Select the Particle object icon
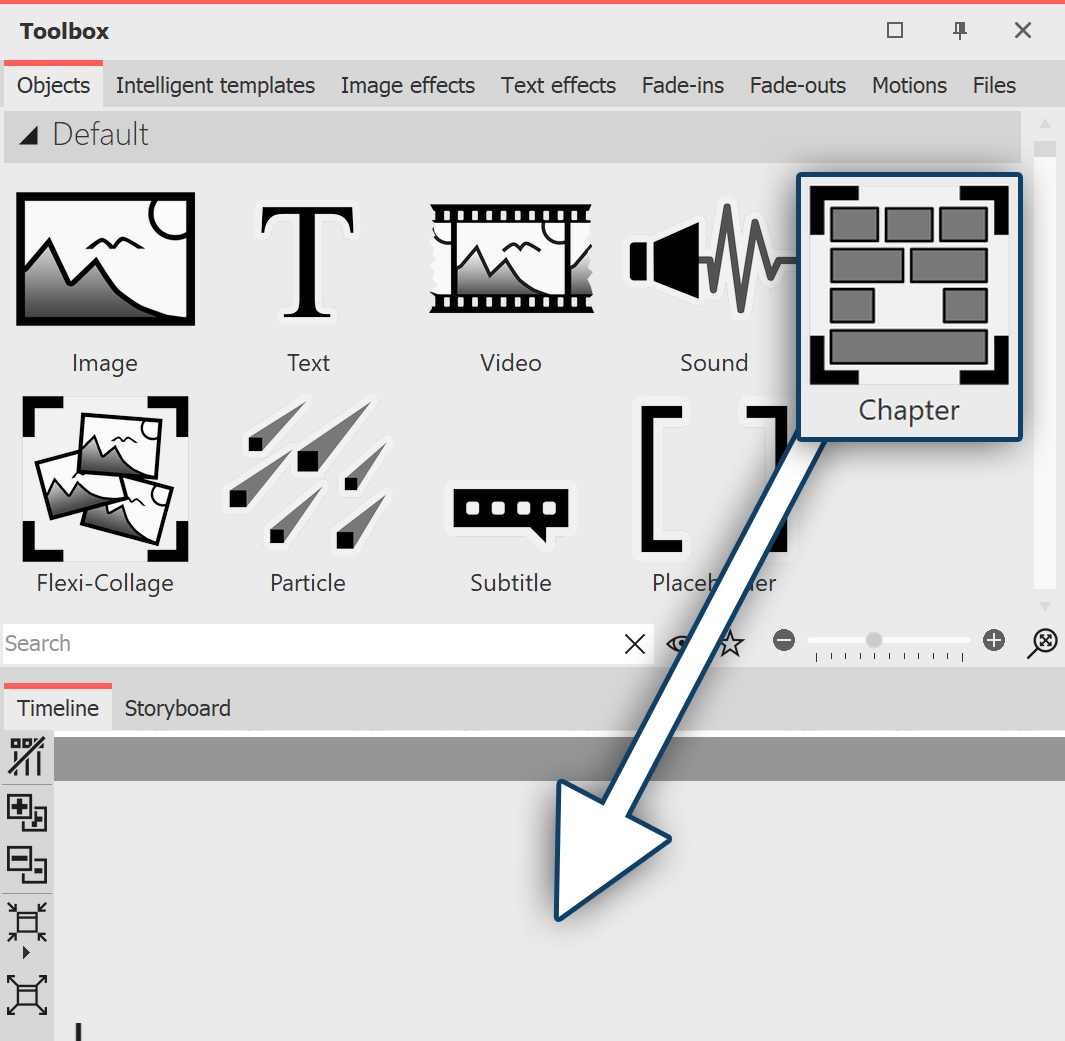 tap(308, 480)
